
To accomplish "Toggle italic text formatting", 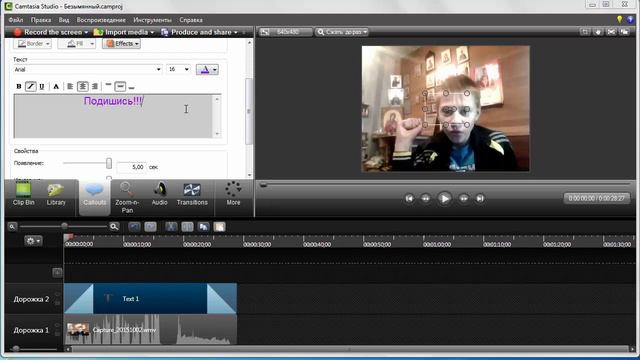I will [30, 87].
